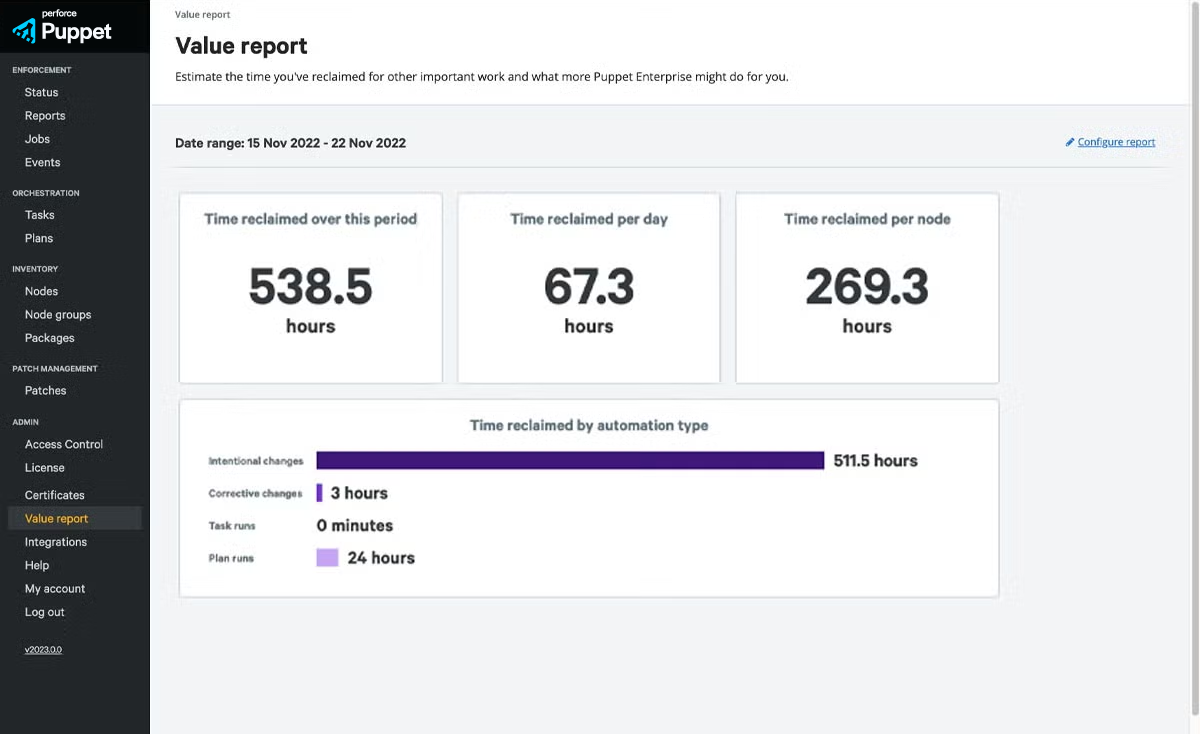View the Packages inventory
The image size is (1200, 734).
48,338
